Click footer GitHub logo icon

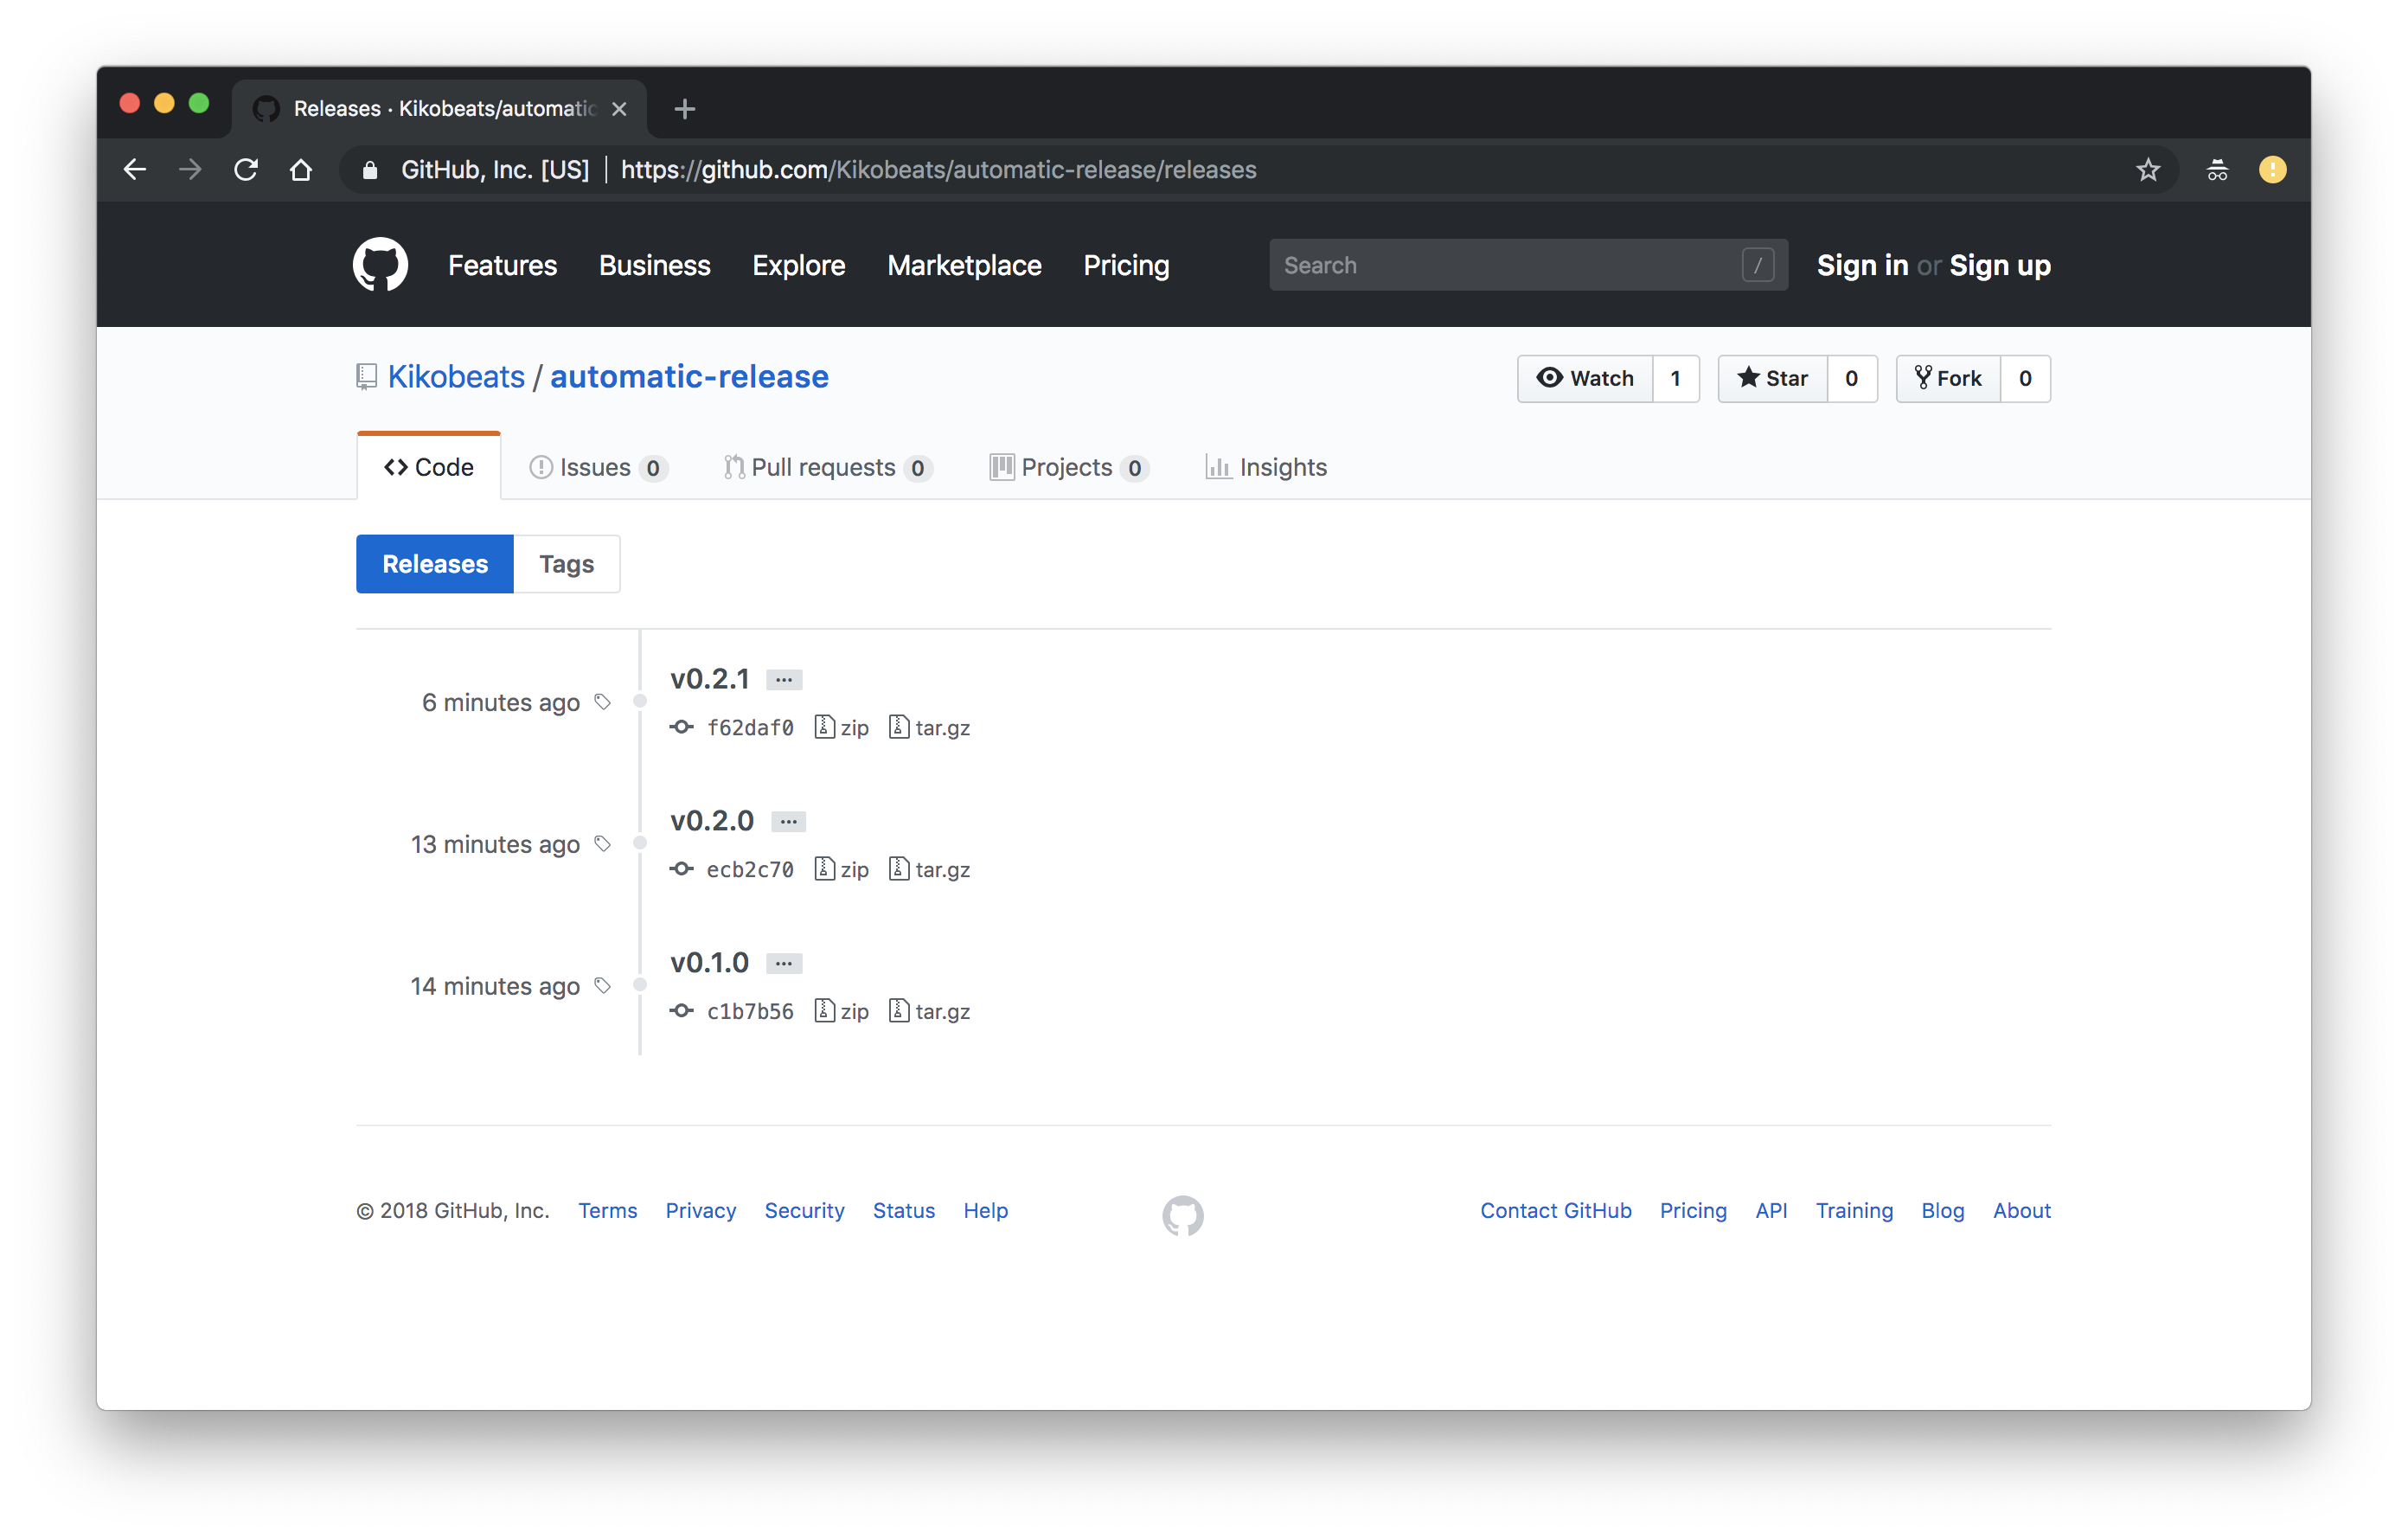point(1183,1215)
